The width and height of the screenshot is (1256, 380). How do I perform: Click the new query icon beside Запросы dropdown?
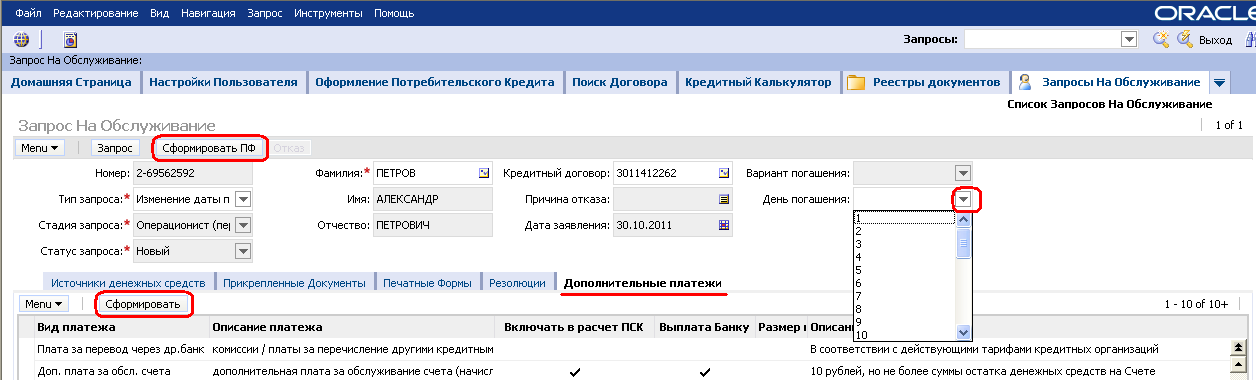click(1161, 39)
